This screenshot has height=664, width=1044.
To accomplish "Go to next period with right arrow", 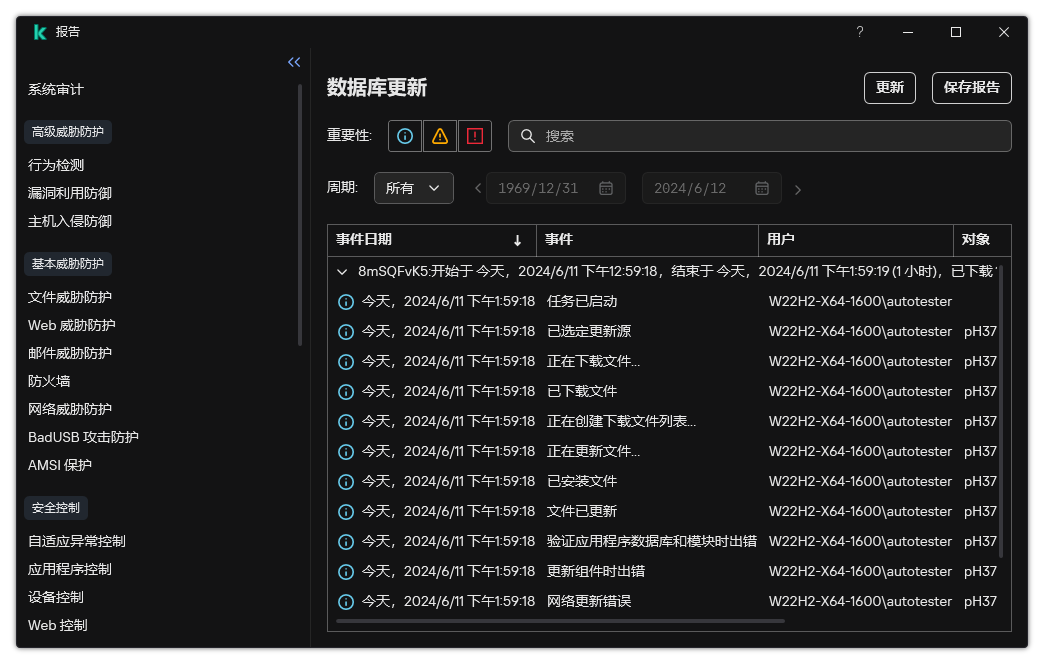I will (797, 188).
